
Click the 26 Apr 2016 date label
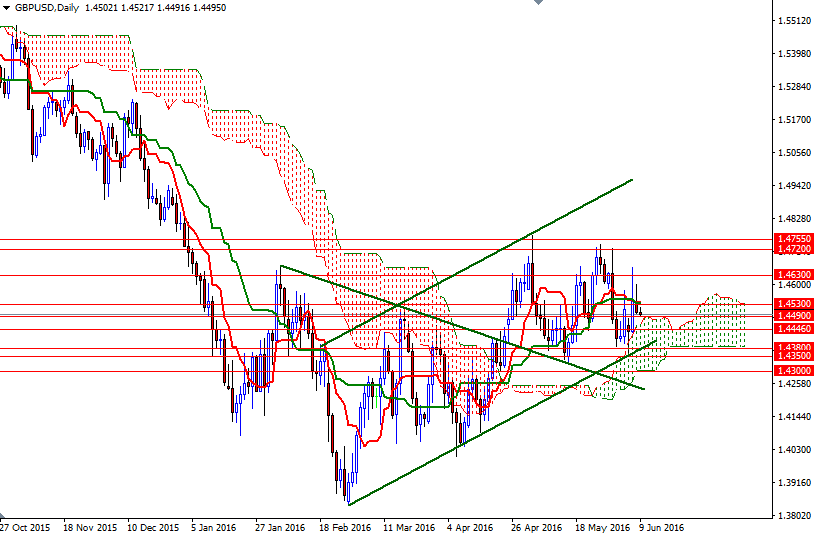pos(536,526)
